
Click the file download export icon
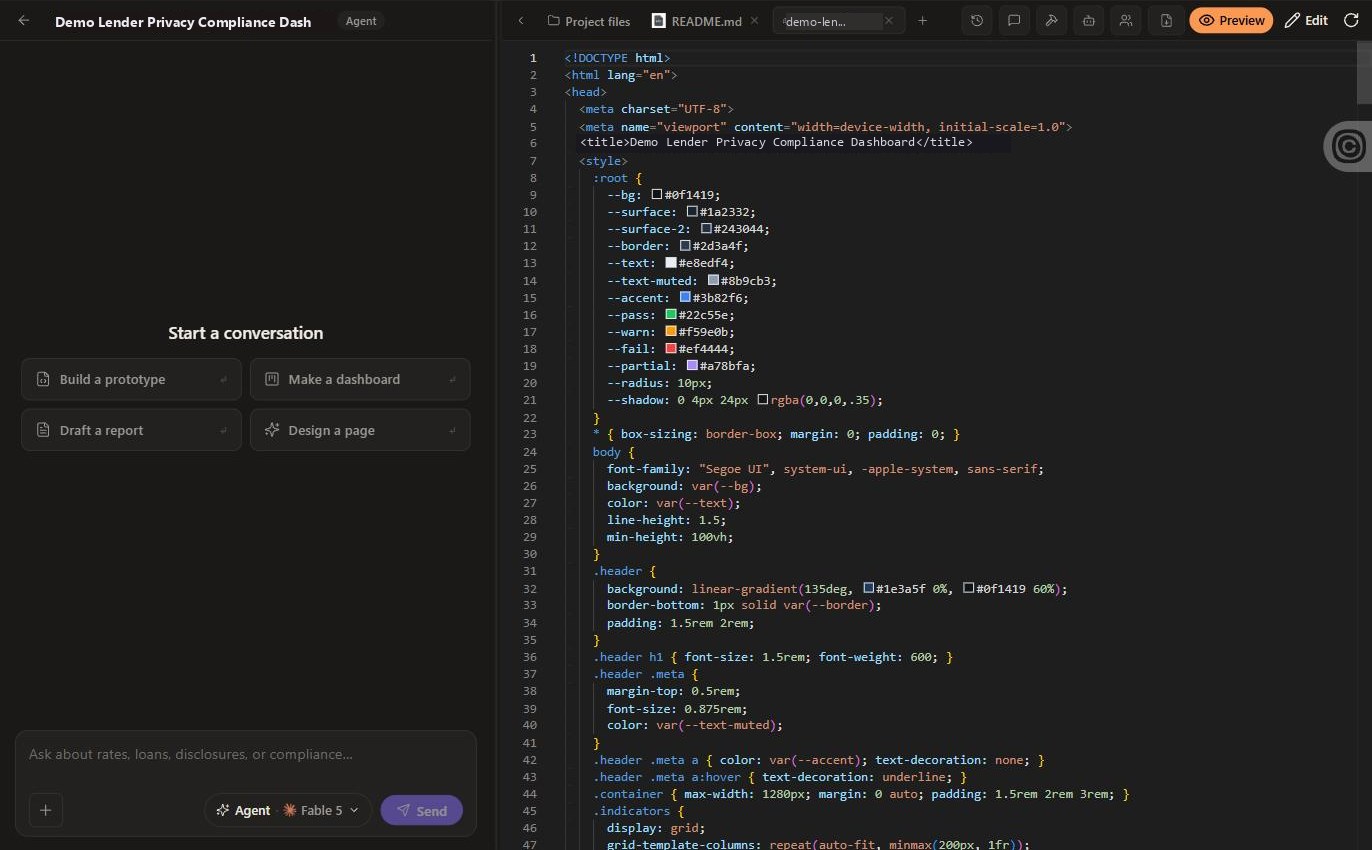click(1166, 20)
